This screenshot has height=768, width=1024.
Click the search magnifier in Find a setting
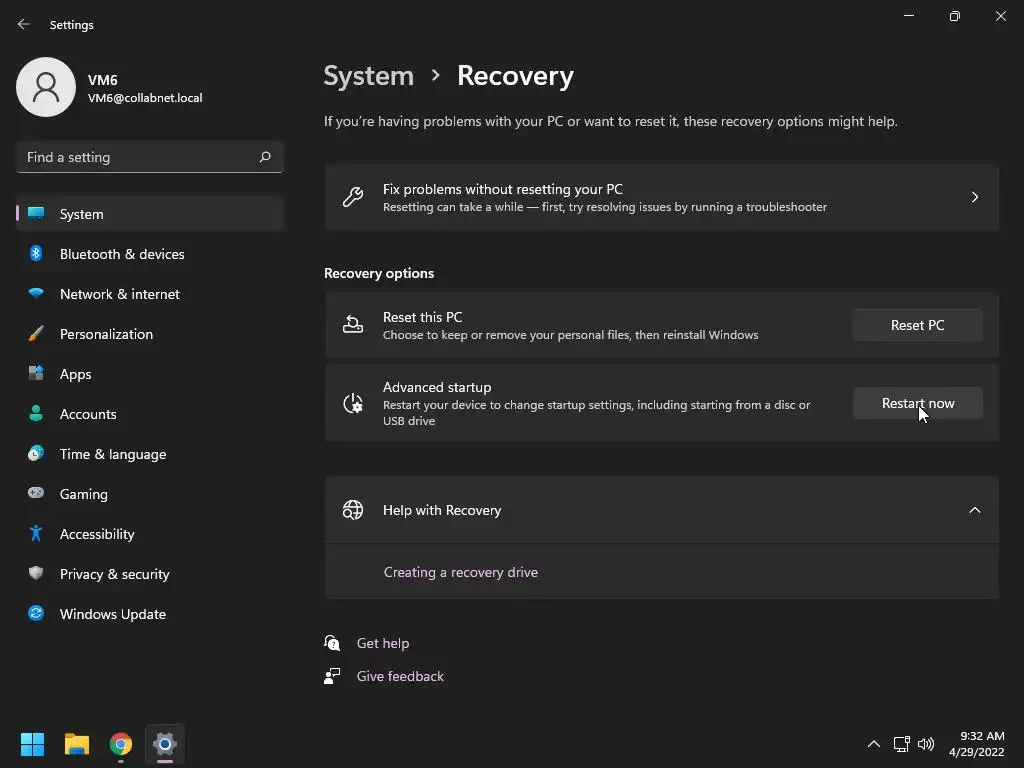click(265, 157)
